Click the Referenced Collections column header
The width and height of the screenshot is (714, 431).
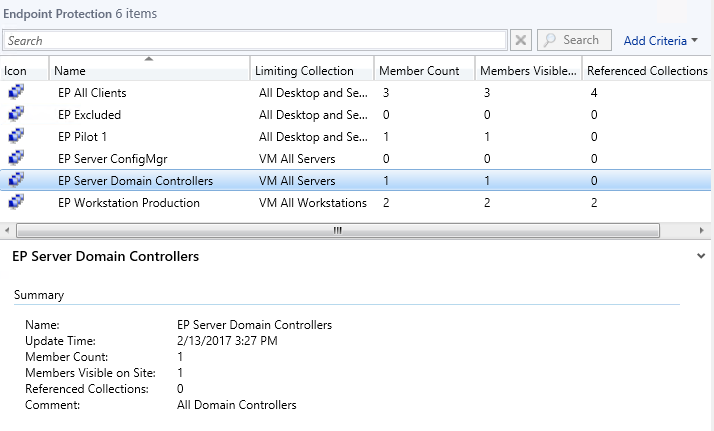[x=647, y=71]
